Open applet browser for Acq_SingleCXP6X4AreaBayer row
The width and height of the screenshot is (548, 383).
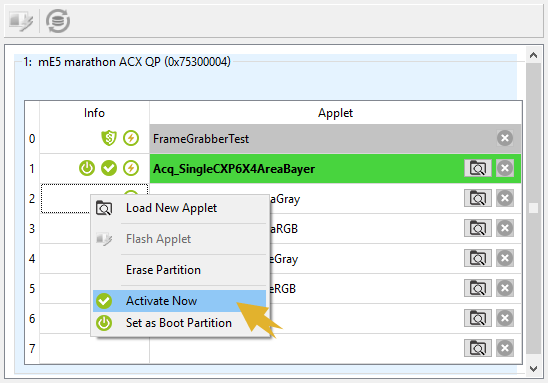477,168
